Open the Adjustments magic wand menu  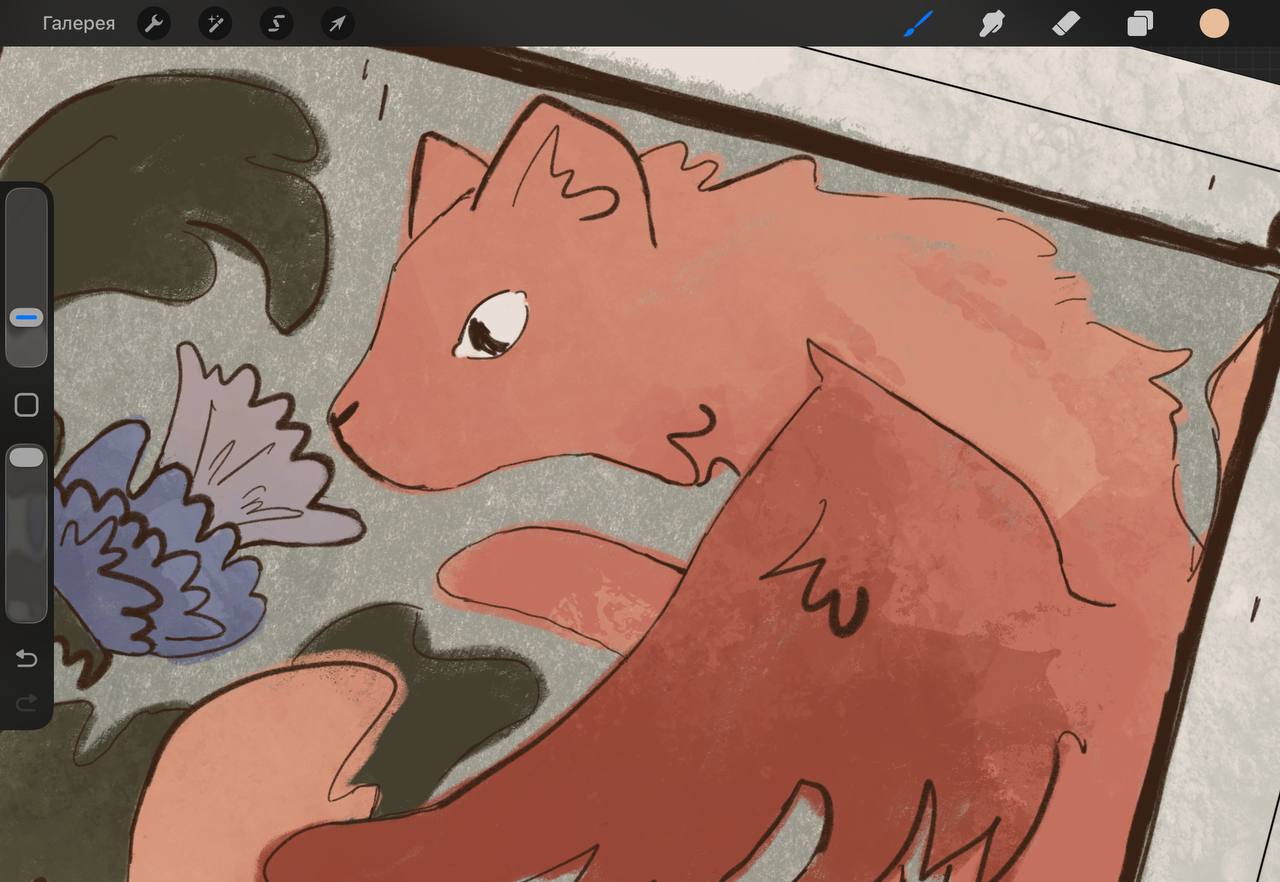[x=215, y=23]
